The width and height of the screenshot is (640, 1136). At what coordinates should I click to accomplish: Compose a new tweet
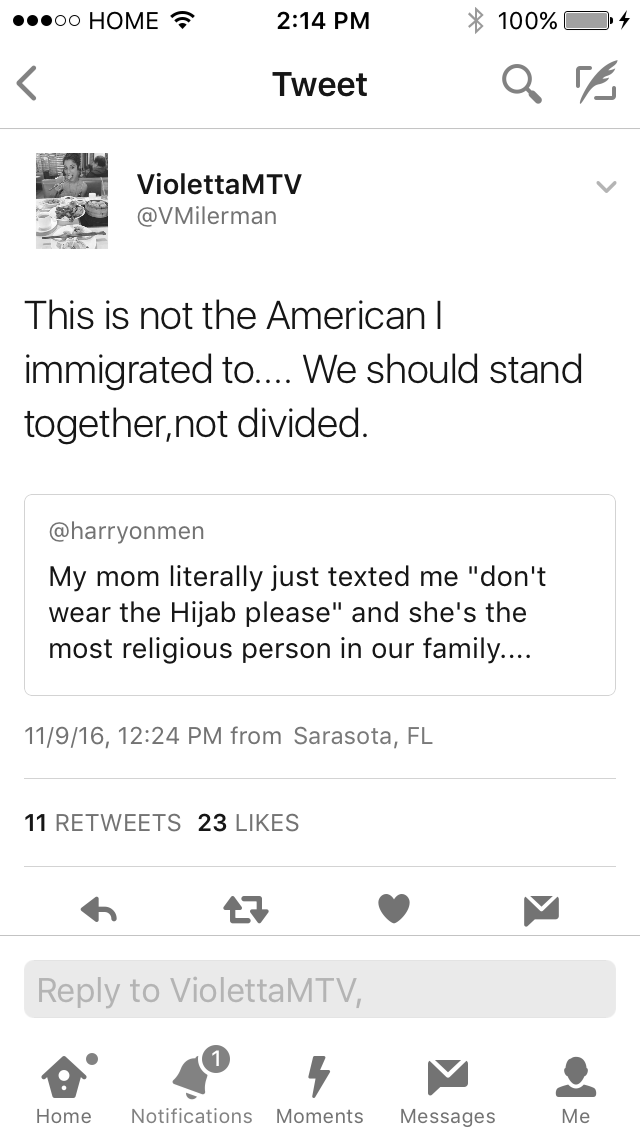tap(597, 81)
